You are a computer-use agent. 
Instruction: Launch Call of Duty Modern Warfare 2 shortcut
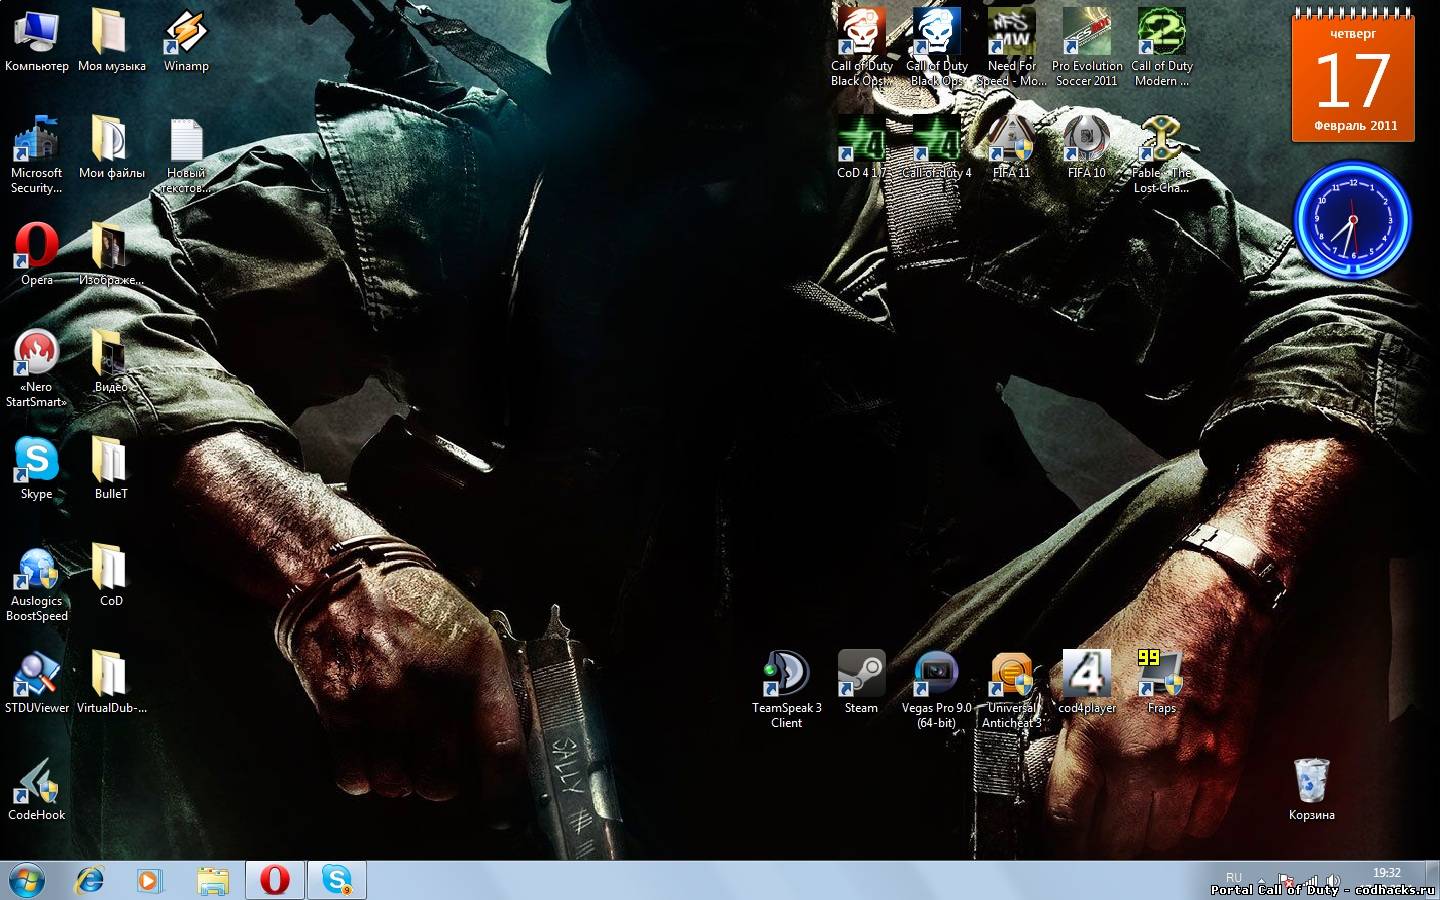[x=1162, y=48]
